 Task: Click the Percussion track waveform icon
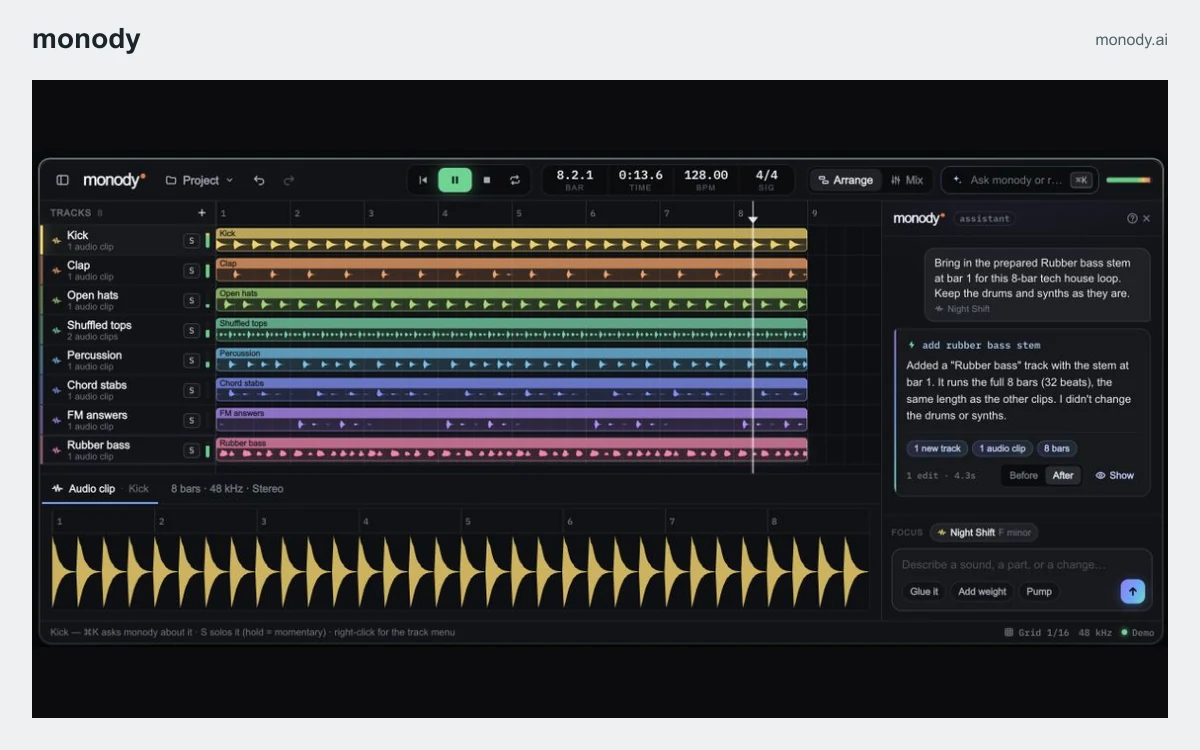point(56,360)
